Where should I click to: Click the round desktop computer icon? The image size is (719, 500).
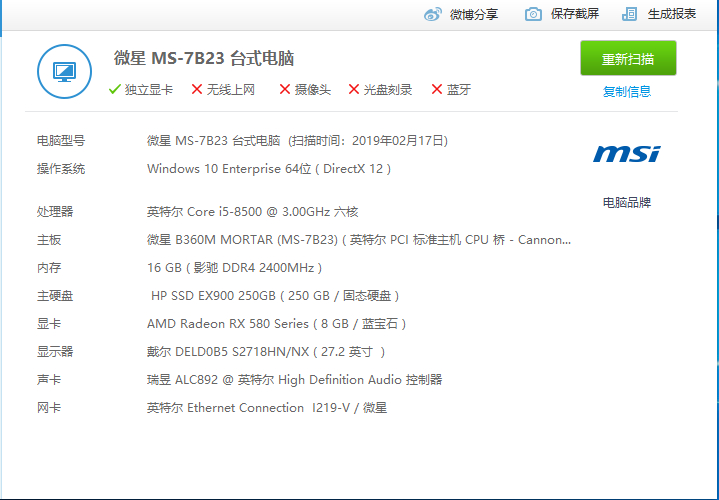[x=64, y=72]
